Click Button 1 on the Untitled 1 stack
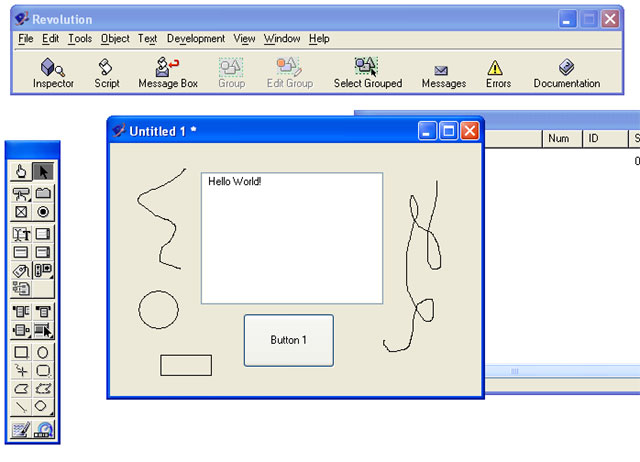640x462 pixels. coord(289,340)
